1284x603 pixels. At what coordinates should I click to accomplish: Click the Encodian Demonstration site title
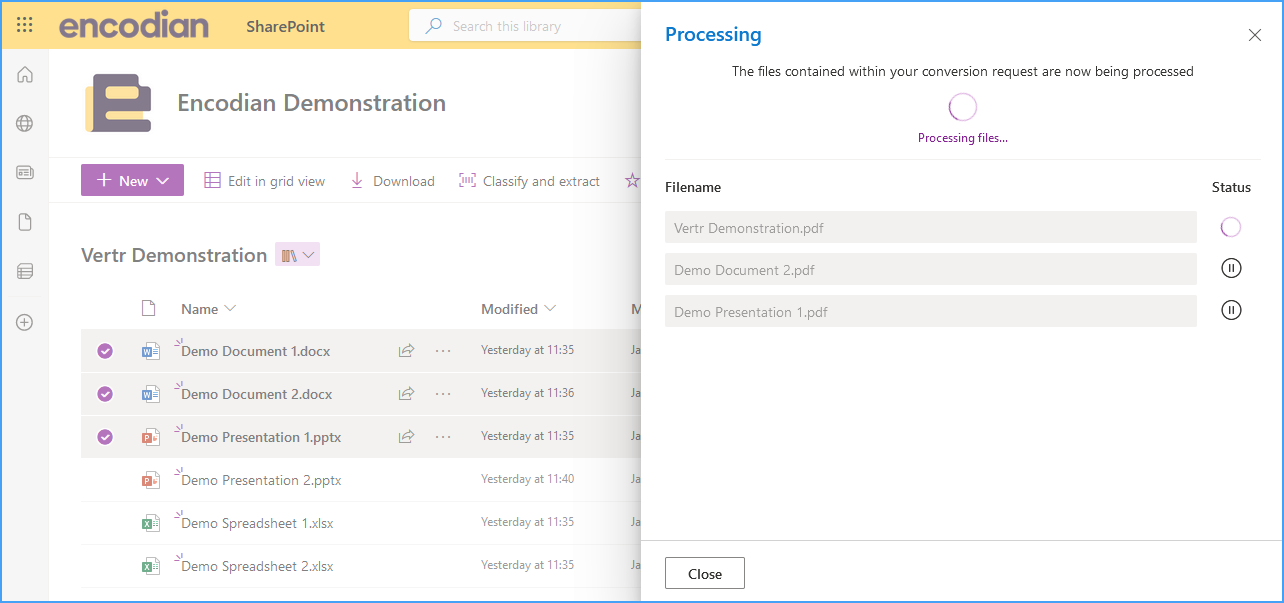pos(311,103)
